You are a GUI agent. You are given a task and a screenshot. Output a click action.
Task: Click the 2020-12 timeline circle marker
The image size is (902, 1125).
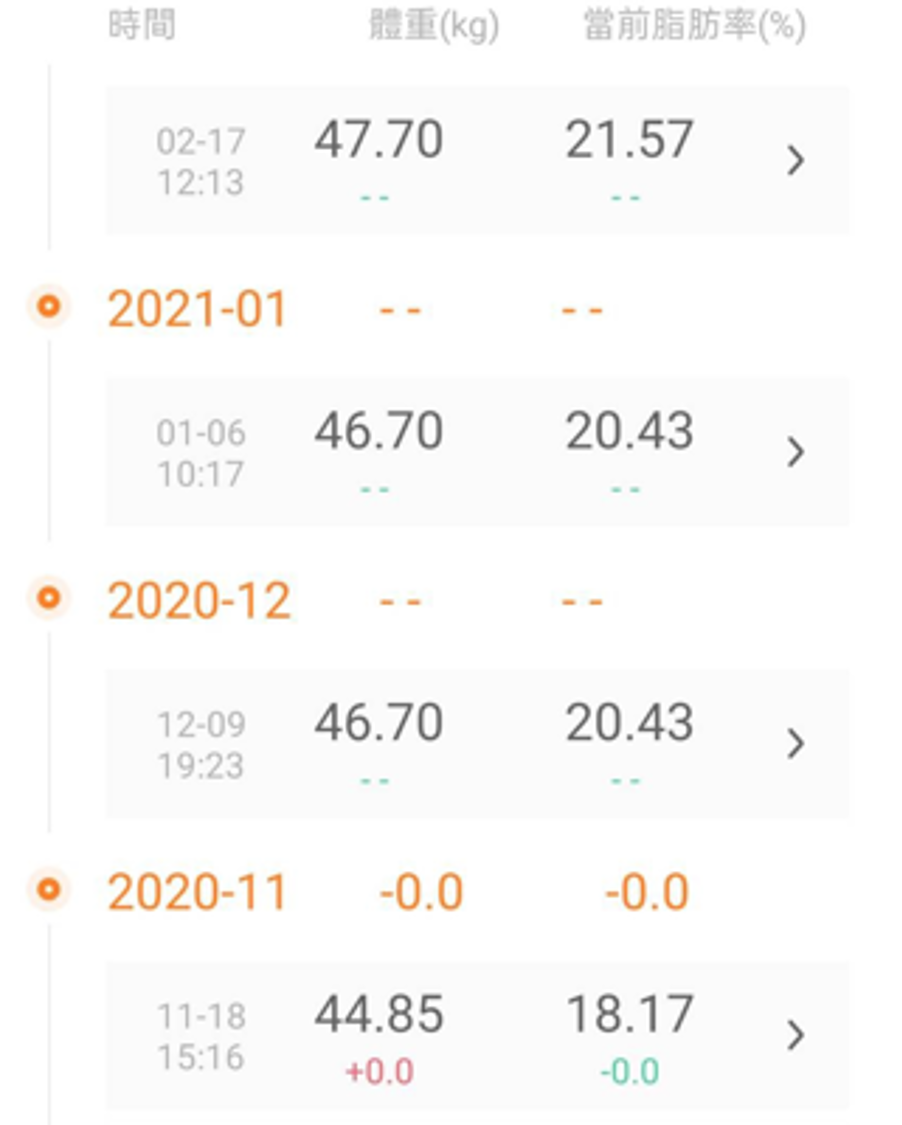click(x=49, y=598)
